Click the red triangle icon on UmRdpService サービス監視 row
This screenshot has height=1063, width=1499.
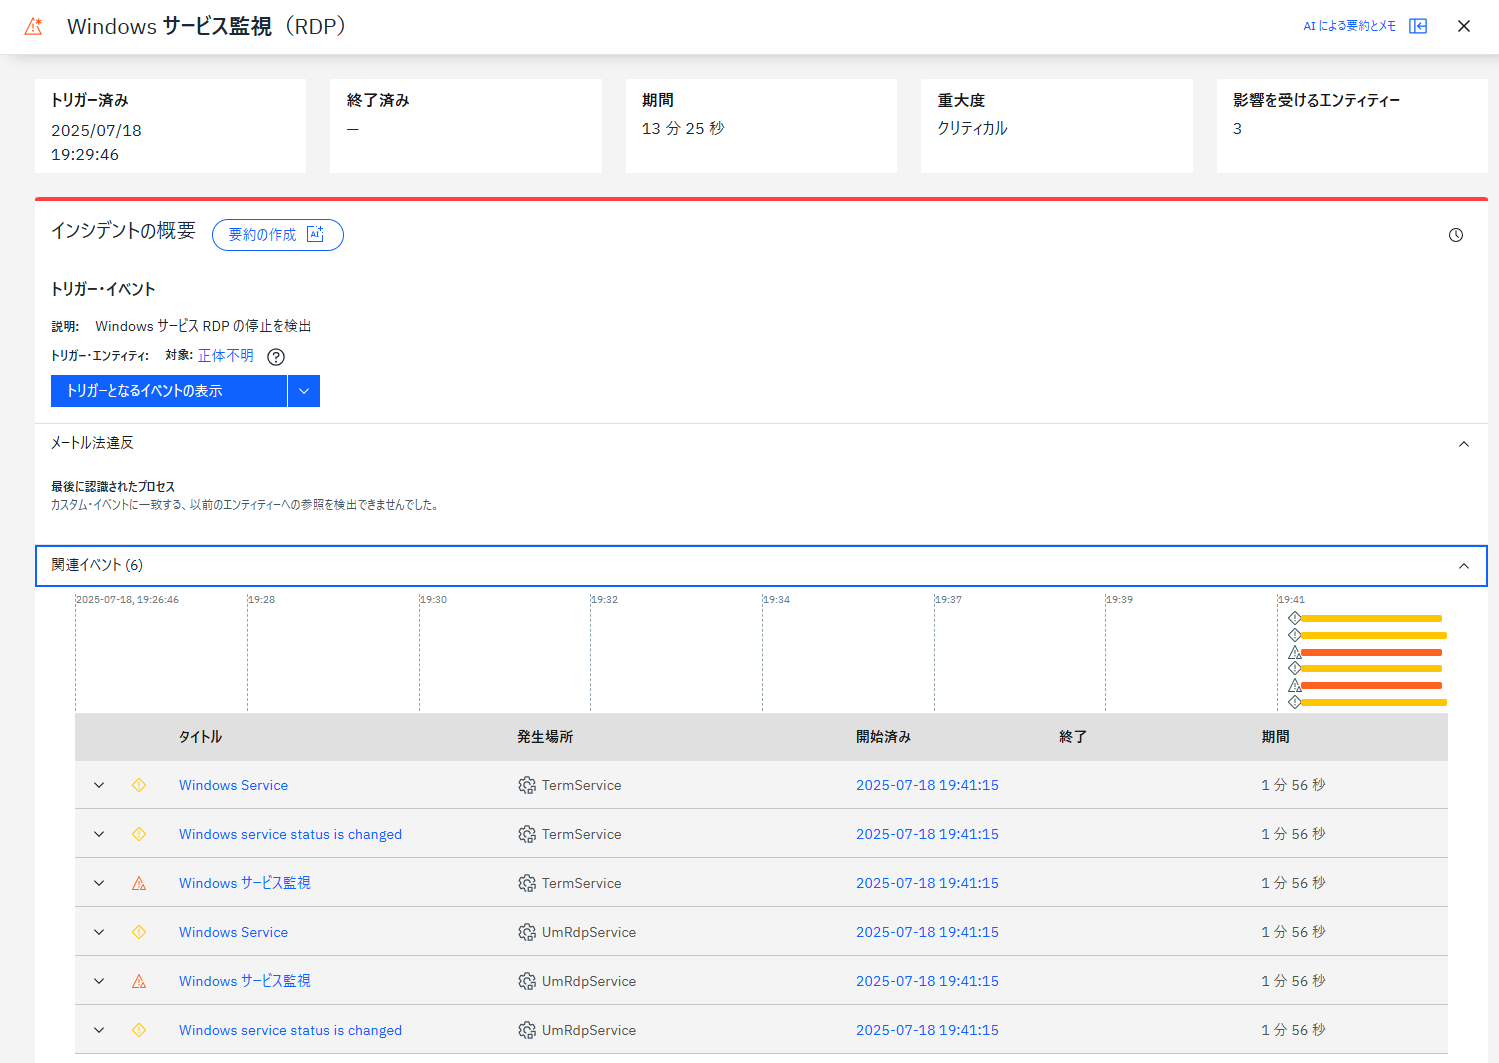click(x=139, y=981)
